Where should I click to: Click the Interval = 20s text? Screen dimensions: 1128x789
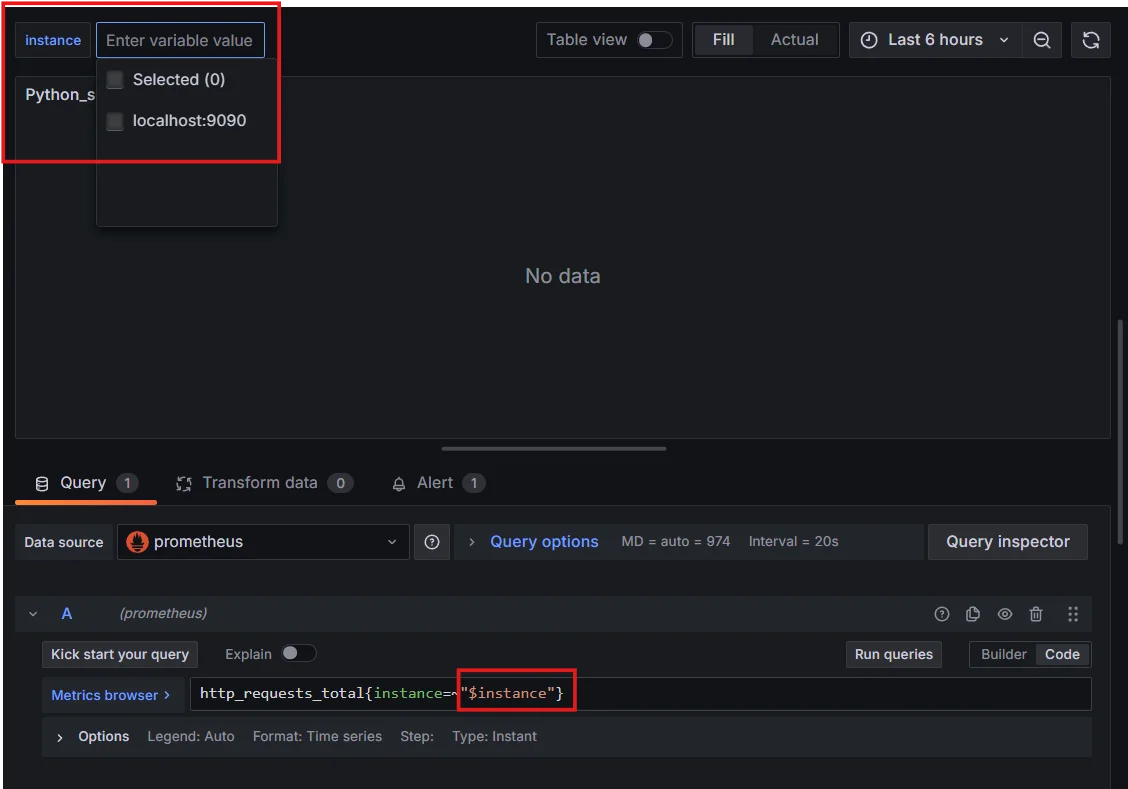pos(793,542)
